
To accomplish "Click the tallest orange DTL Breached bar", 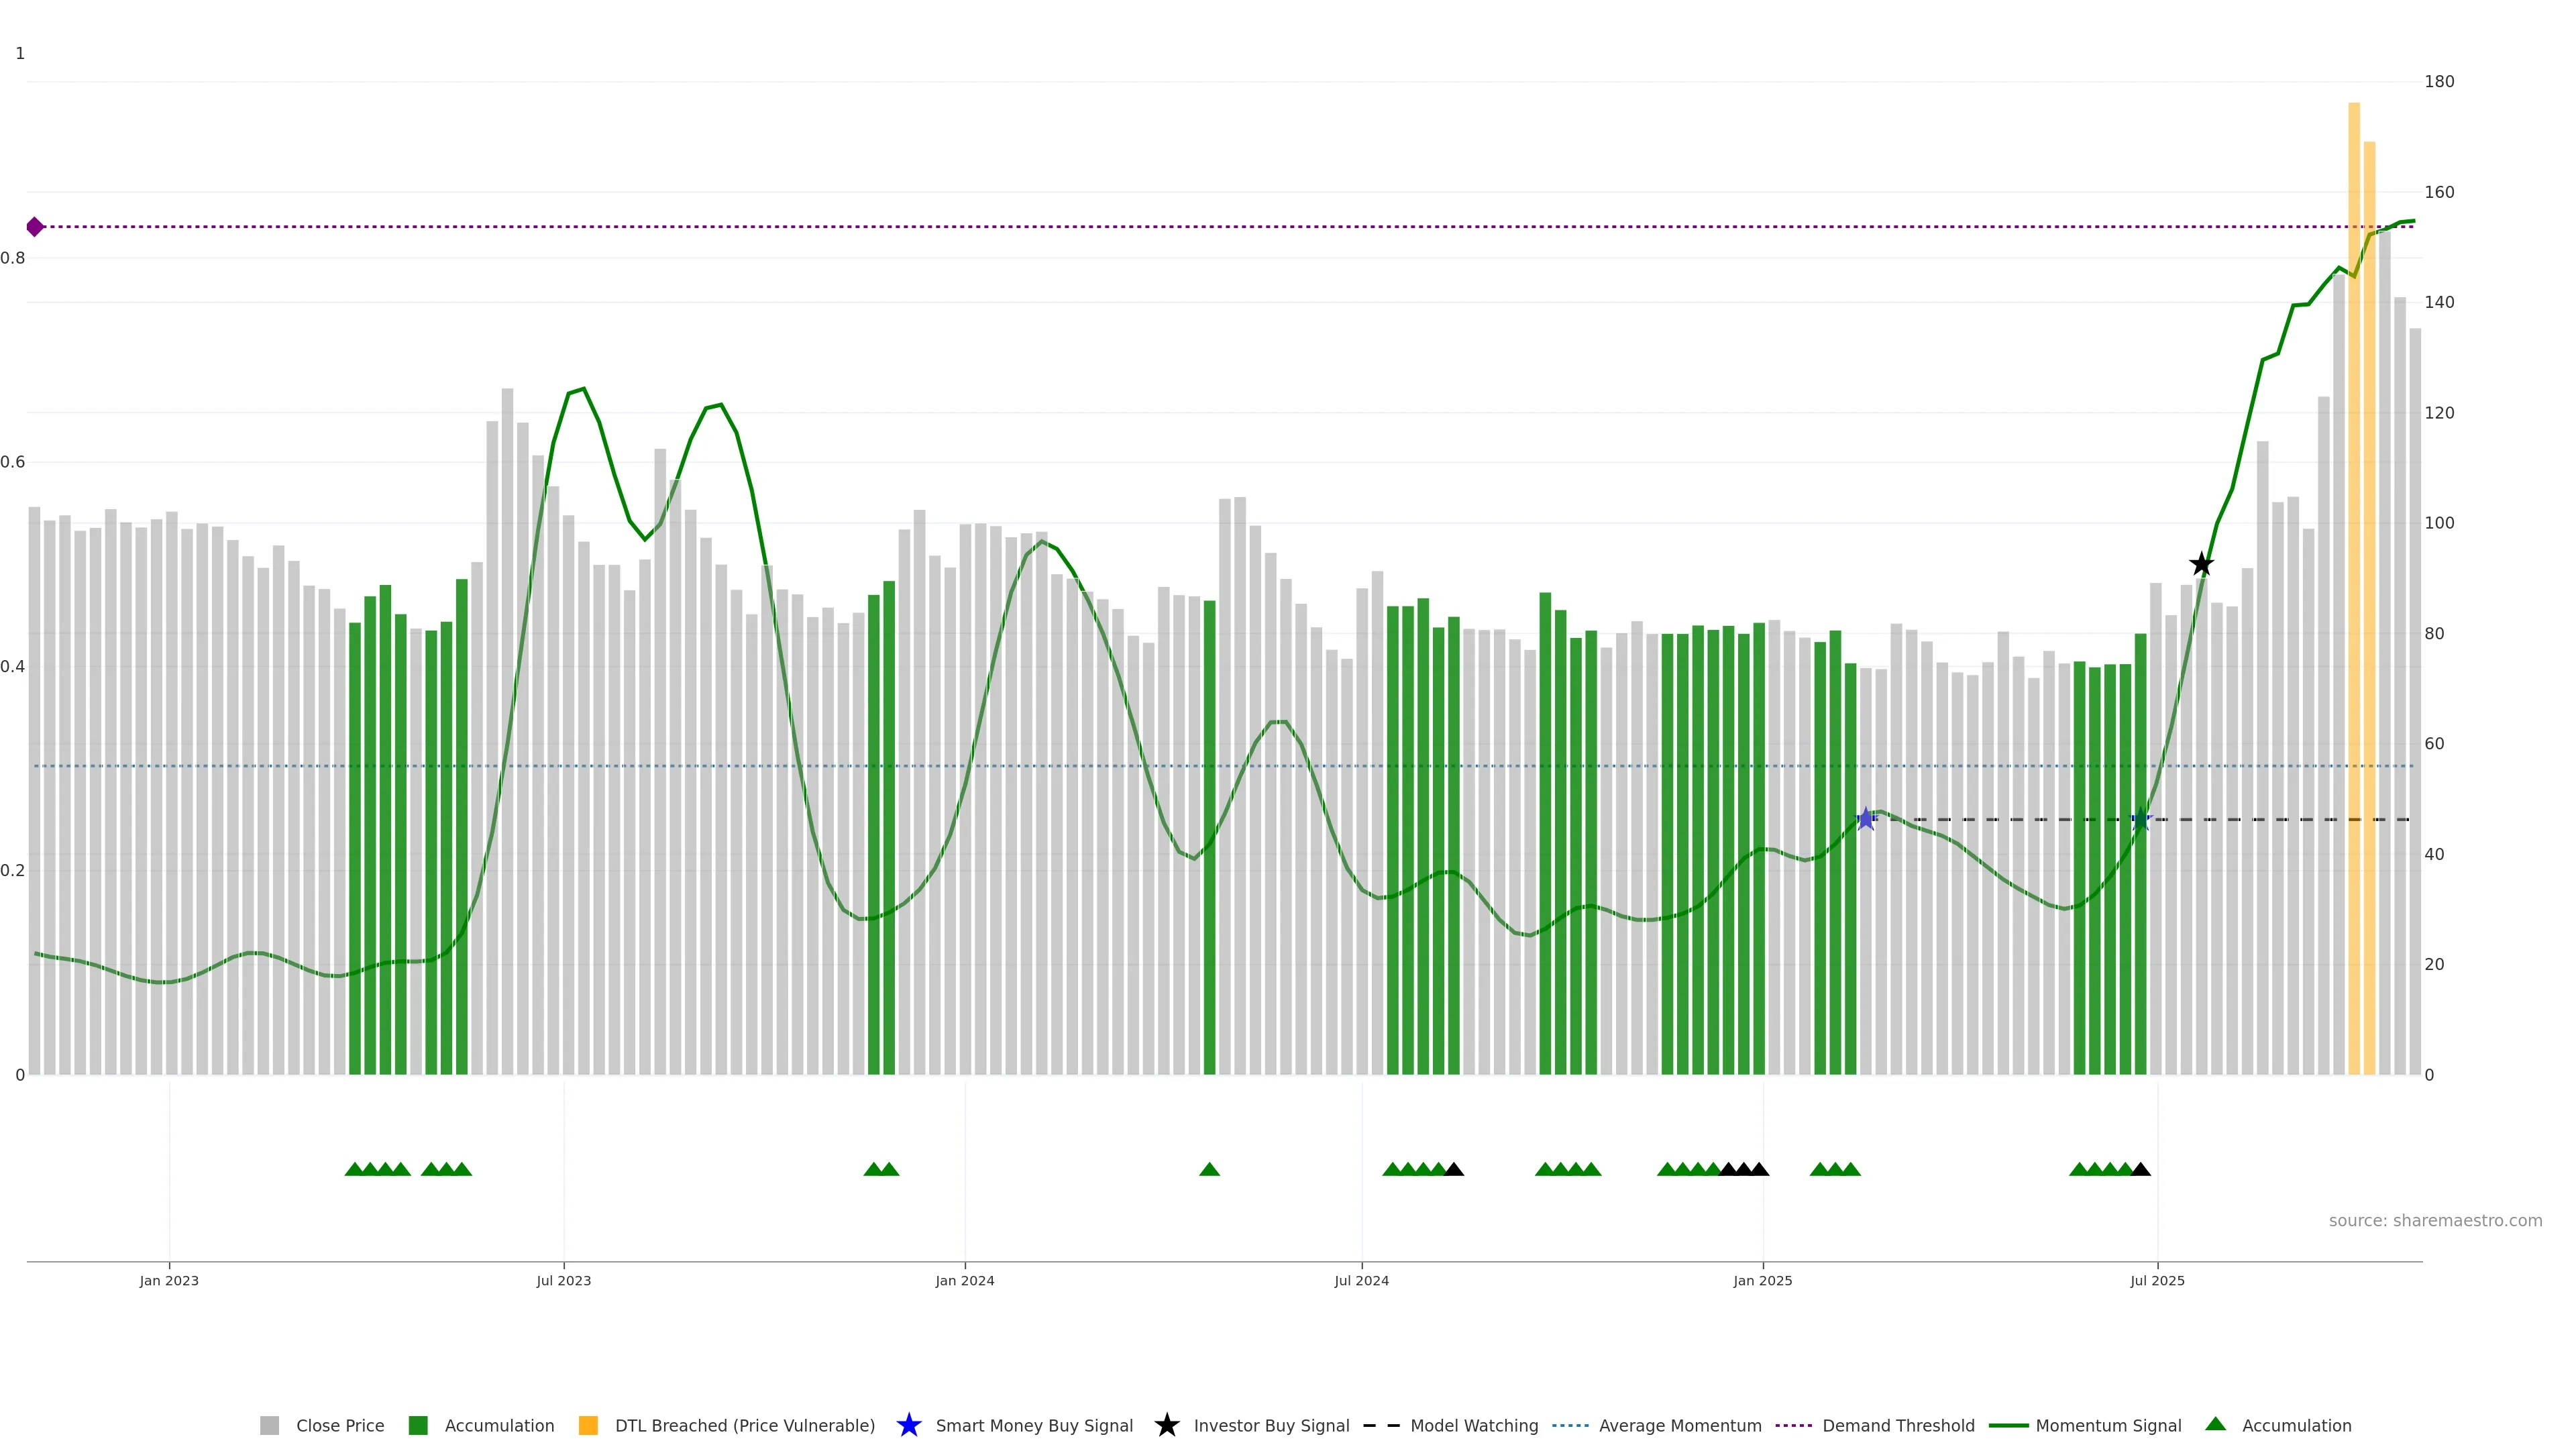I will tap(2354, 500).
